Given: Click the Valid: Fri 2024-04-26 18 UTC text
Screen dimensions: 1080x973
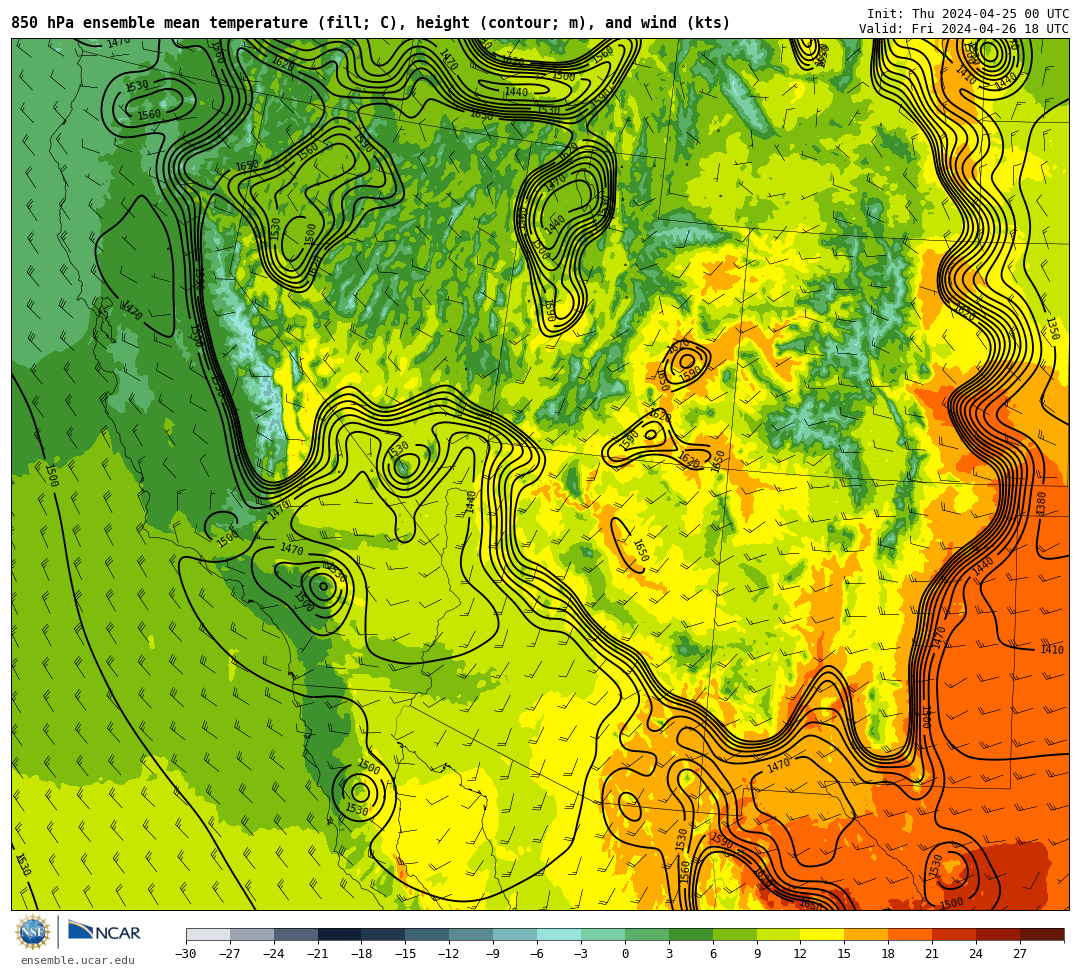Looking at the screenshot, I should point(964,29).
